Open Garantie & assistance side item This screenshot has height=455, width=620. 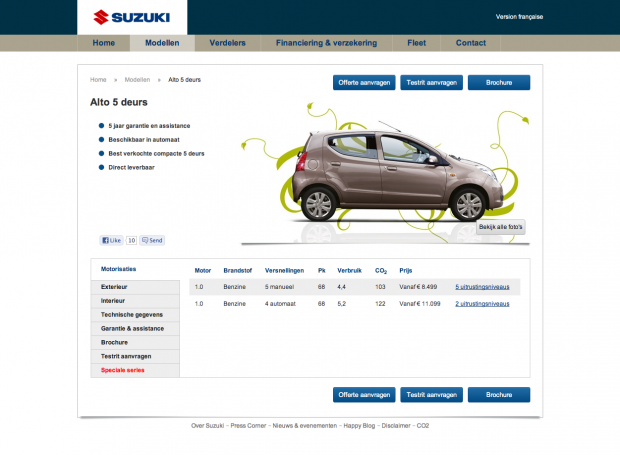point(135,329)
